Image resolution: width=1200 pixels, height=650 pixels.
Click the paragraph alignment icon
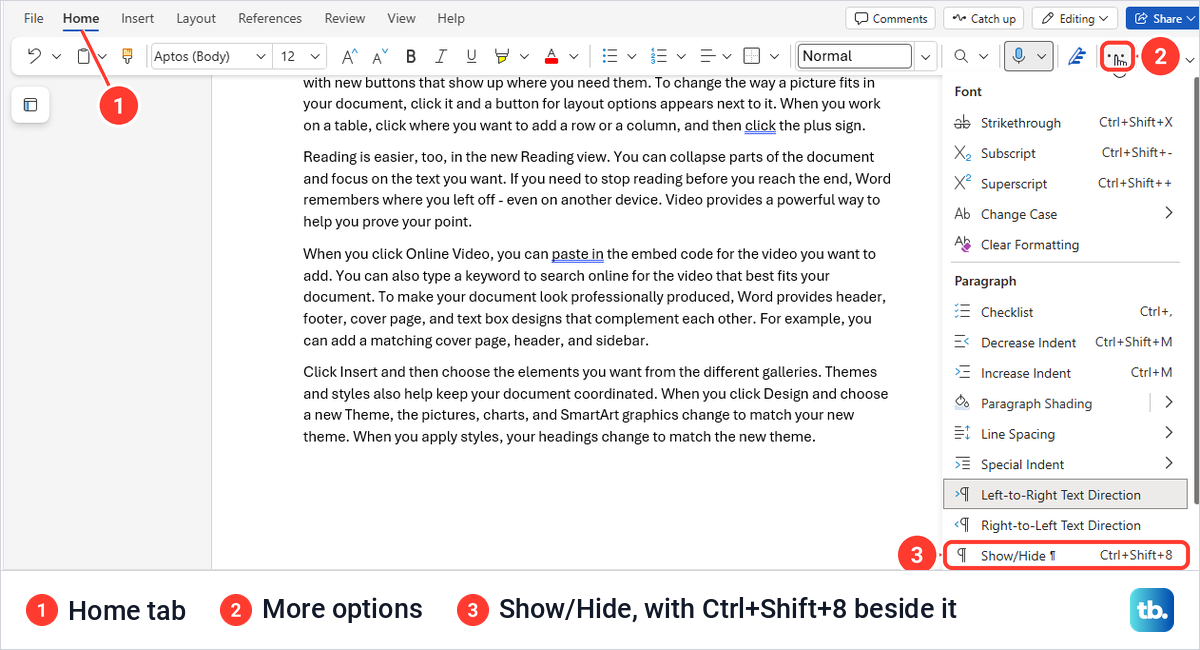tap(707, 56)
